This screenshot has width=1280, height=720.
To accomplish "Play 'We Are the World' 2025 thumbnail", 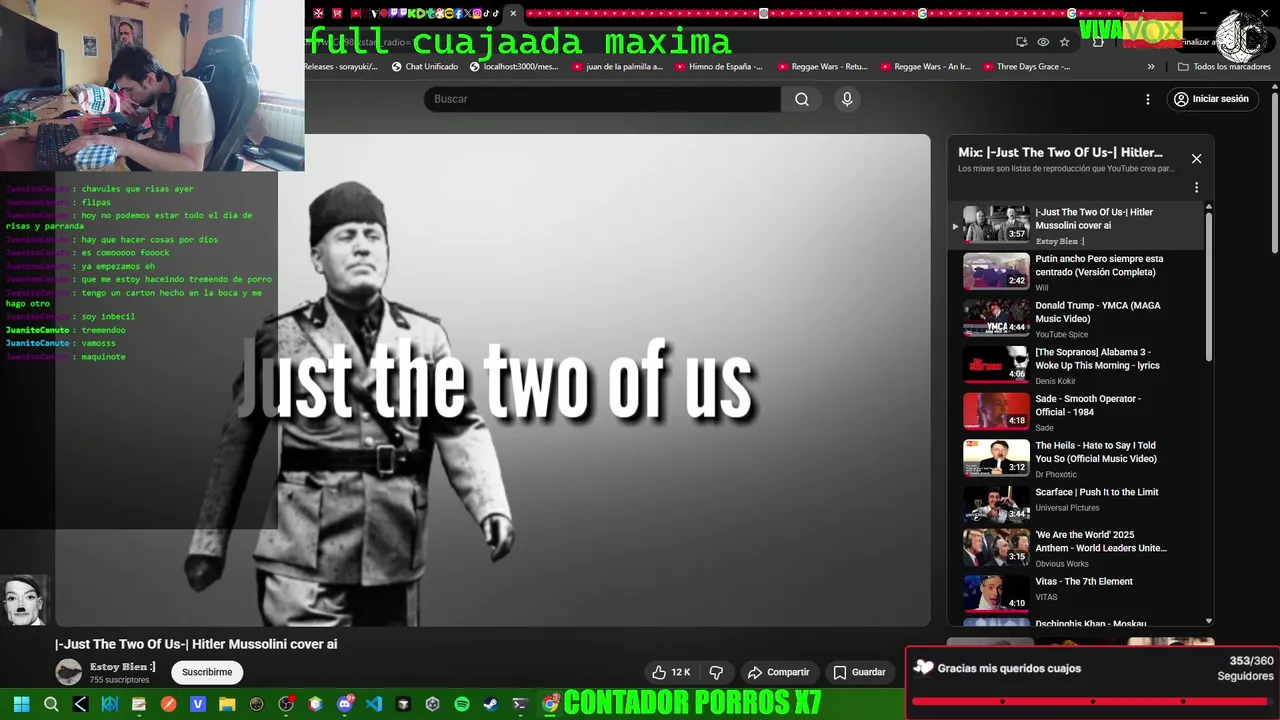I will [x=996, y=547].
